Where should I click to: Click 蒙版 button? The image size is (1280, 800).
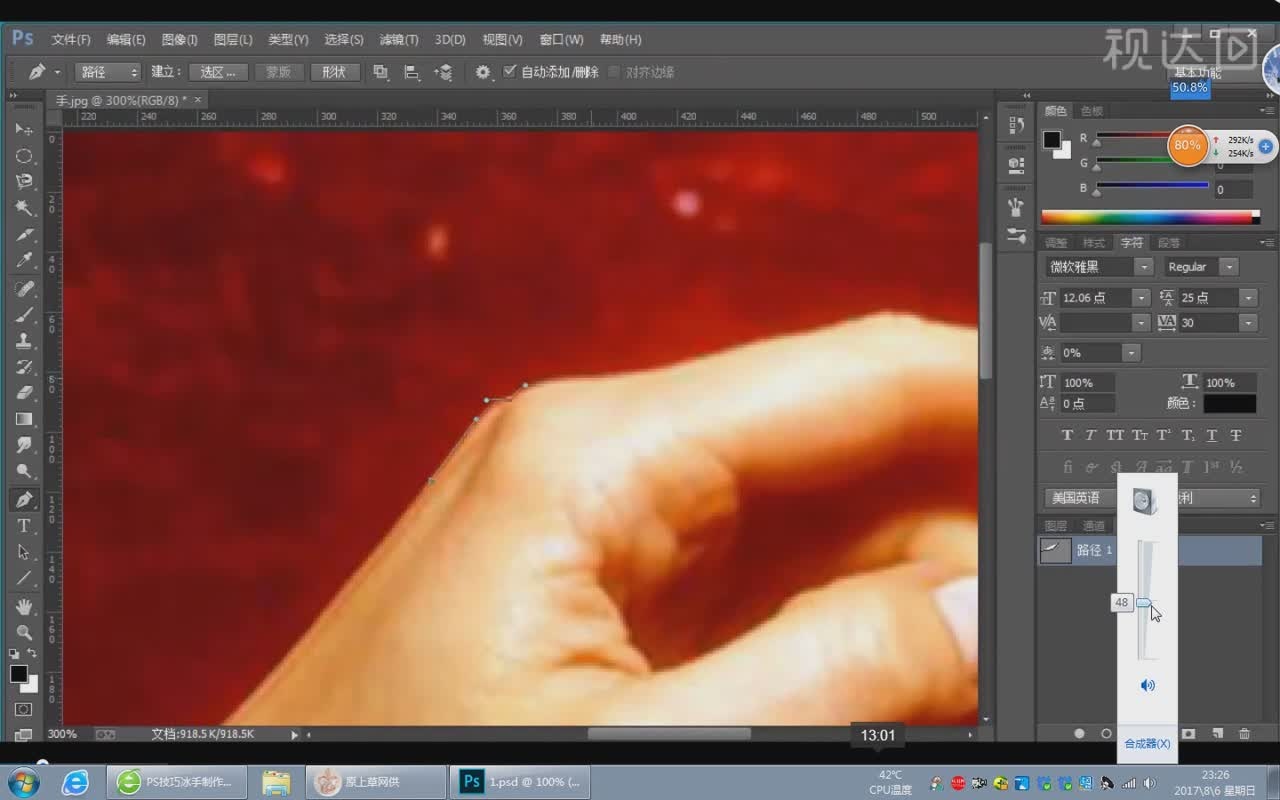point(279,72)
